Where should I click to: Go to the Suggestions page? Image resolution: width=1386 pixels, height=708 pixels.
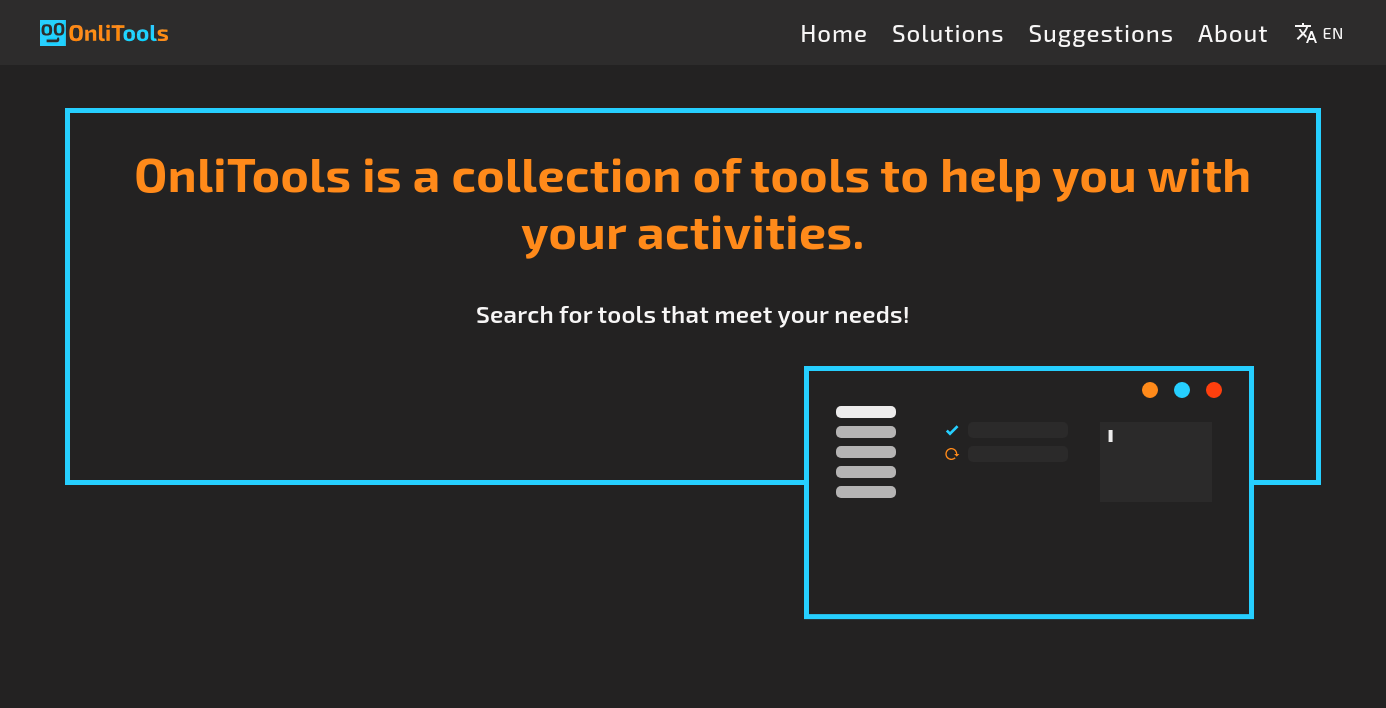1100,34
